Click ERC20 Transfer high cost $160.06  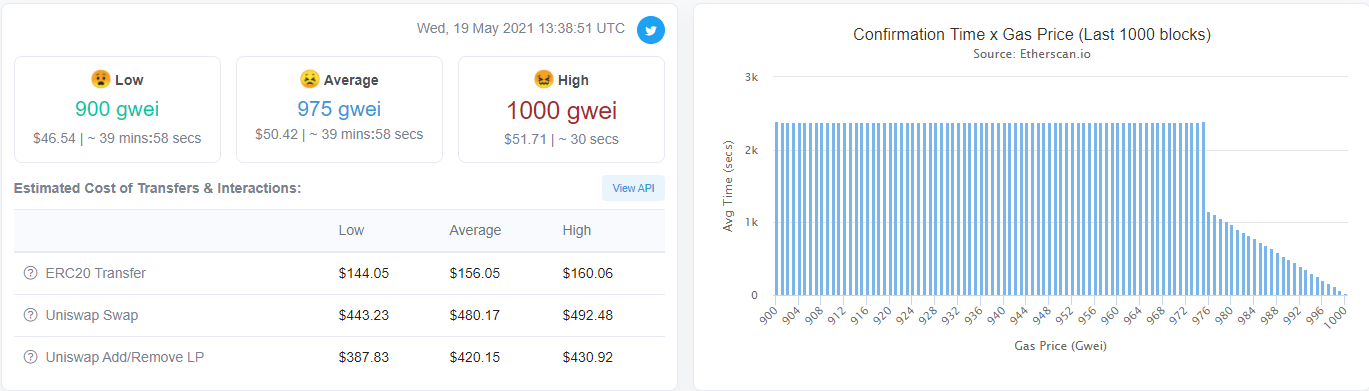588,273
